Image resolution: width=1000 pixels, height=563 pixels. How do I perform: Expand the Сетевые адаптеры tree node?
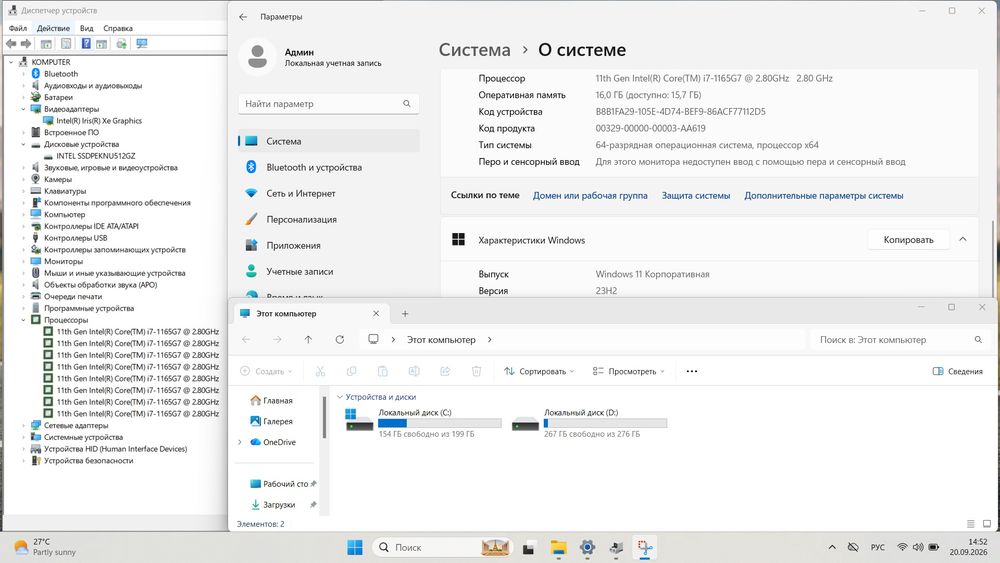(x=24, y=425)
